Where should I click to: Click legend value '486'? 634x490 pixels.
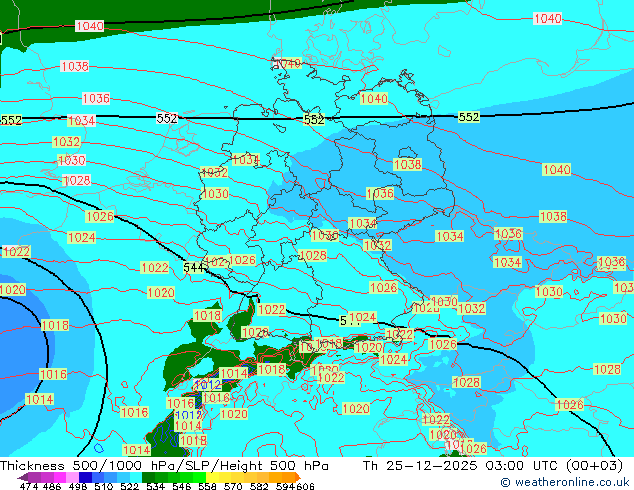(51, 486)
